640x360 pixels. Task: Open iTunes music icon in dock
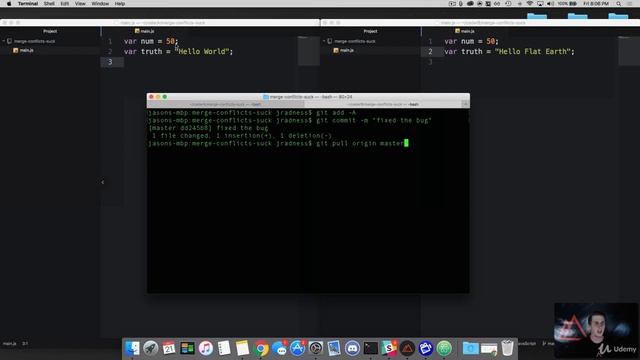[x=206, y=348]
